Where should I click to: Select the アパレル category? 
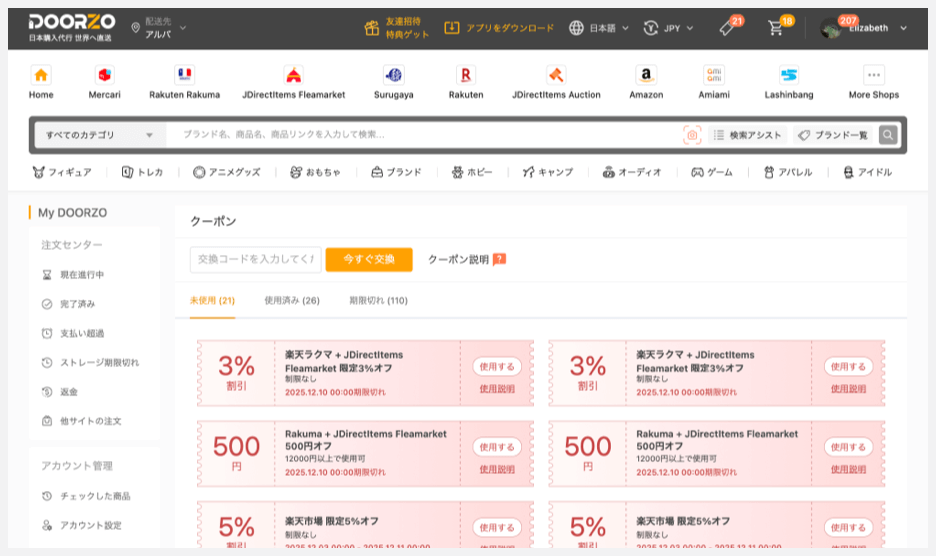tap(788, 172)
